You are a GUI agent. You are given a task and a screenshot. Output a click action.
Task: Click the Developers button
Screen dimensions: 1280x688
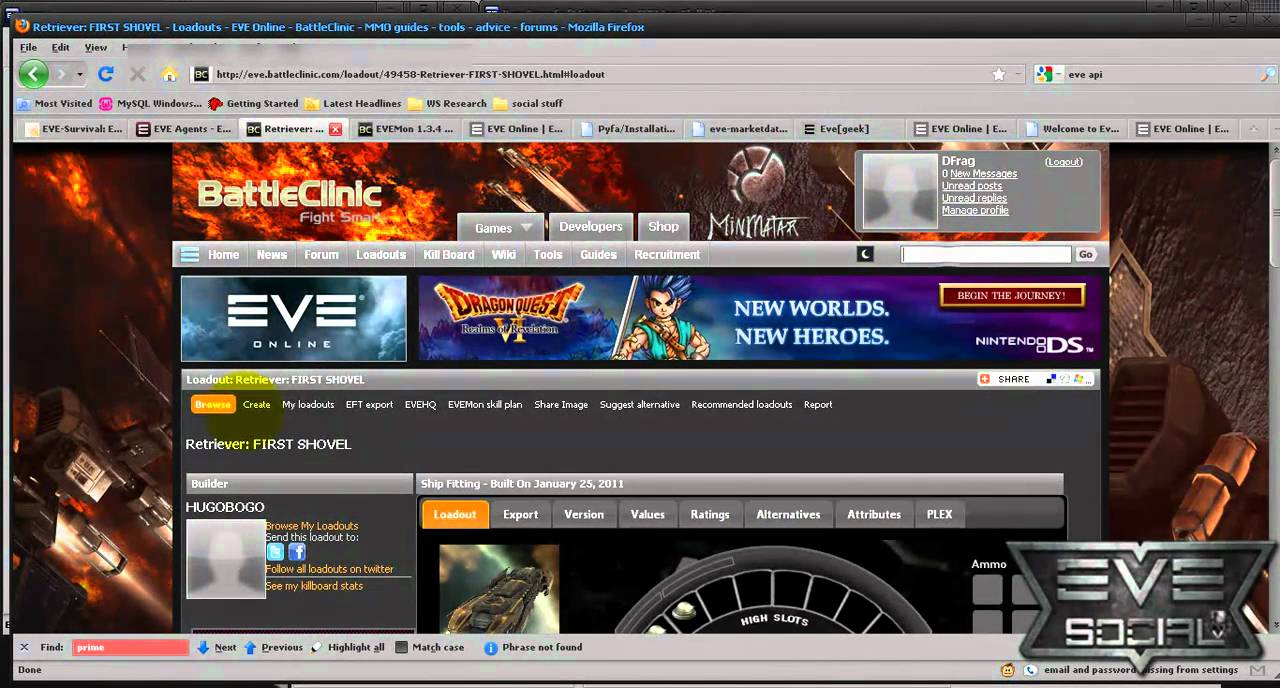[x=590, y=227]
